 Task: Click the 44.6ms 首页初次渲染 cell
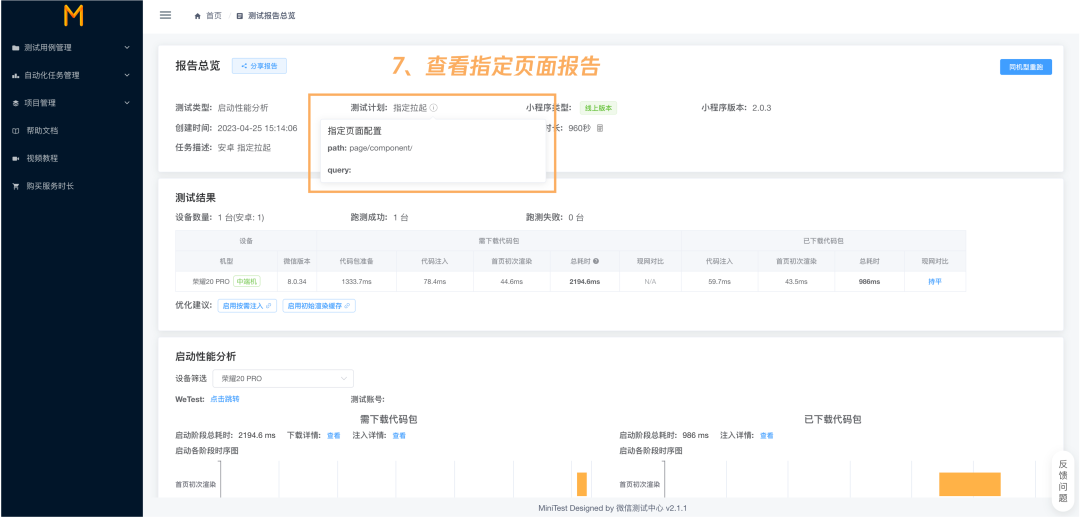tap(512, 282)
